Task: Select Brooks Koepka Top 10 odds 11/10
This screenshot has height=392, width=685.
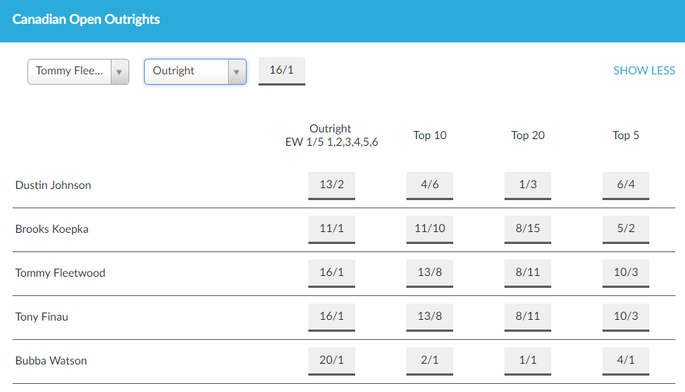Action: click(x=429, y=229)
